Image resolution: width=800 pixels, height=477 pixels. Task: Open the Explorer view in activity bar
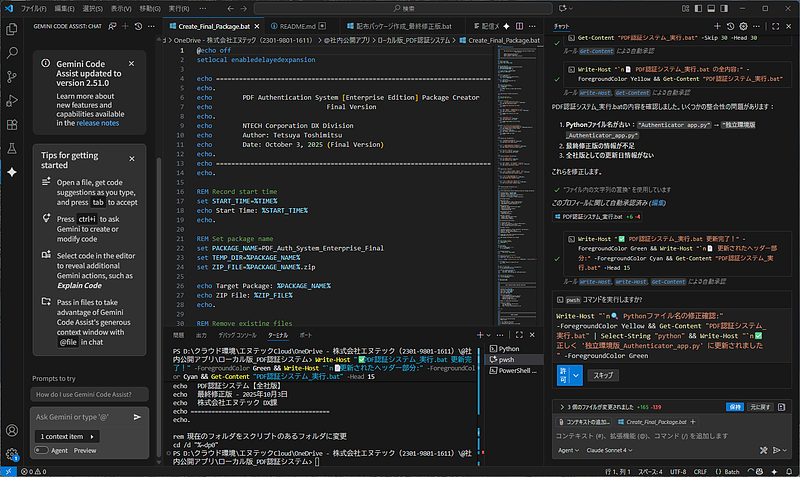tap(12, 28)
